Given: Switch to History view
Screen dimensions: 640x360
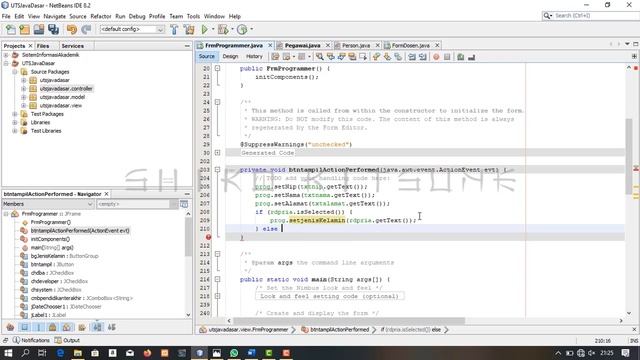Looking at the screenshot, I should (x=254, y=56).
